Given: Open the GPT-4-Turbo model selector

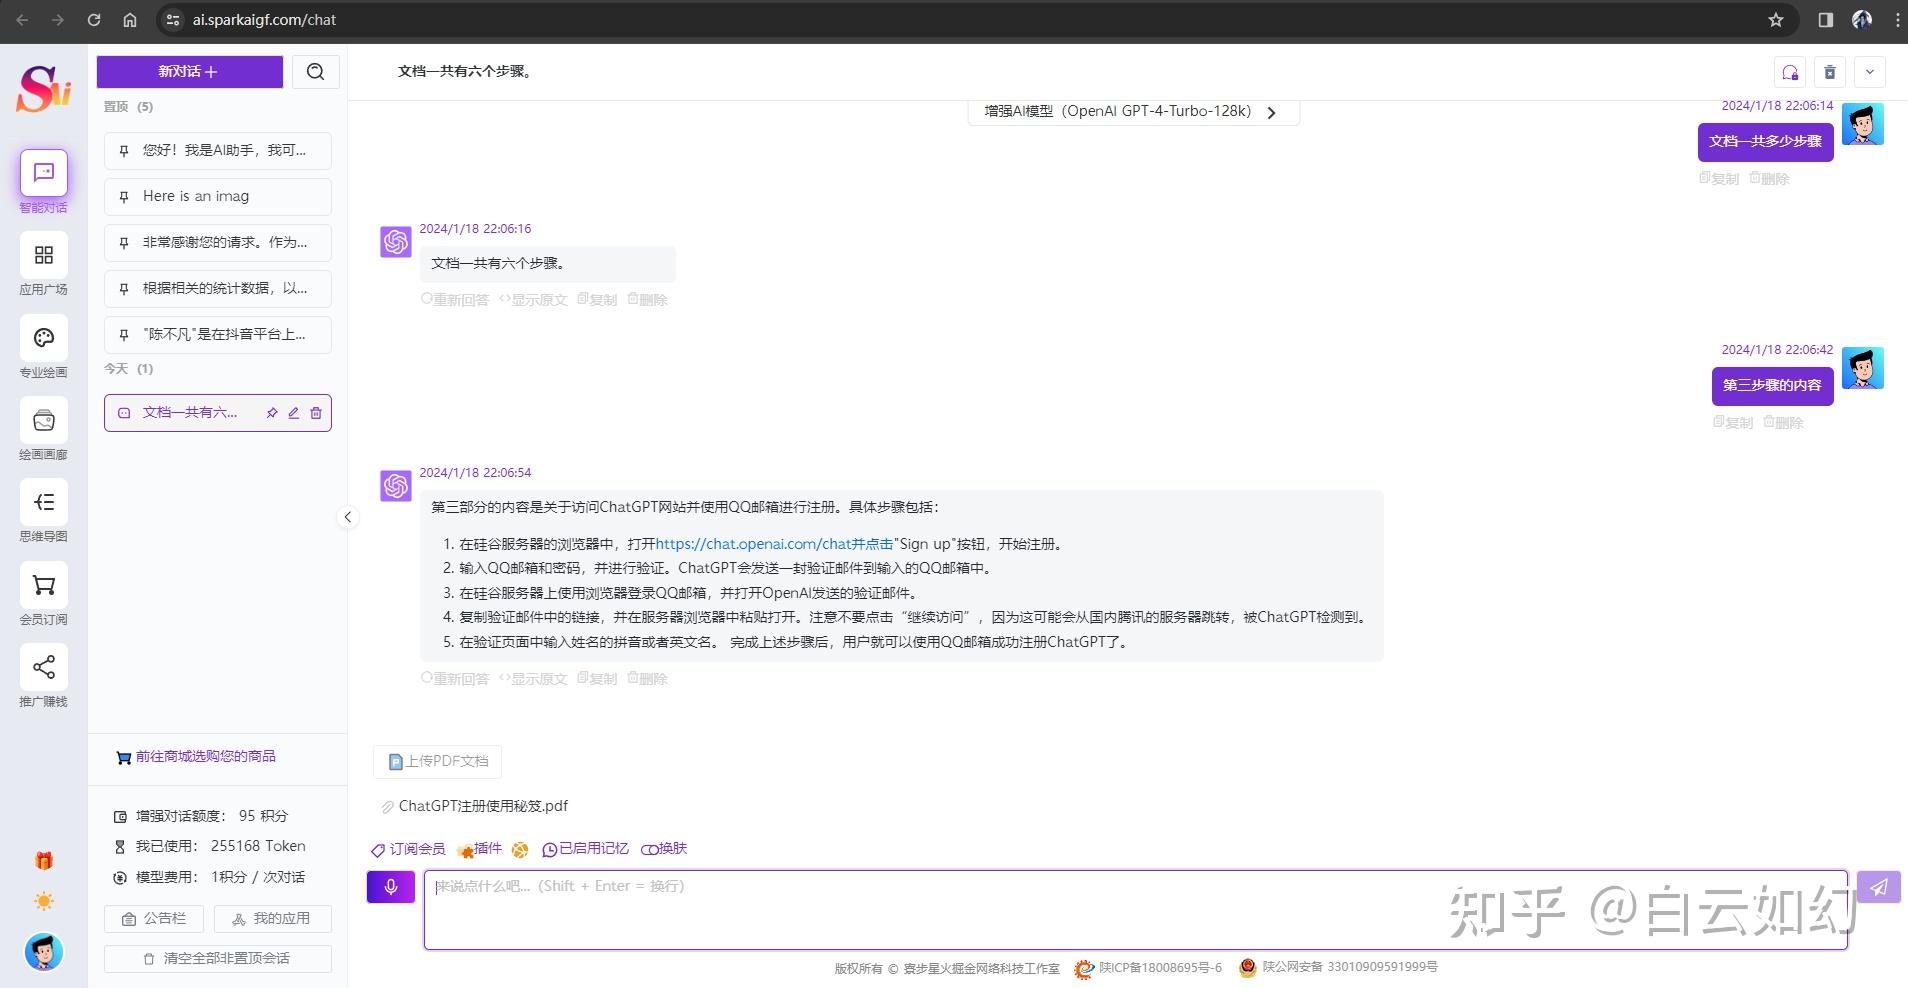Looking at the screenshot, I should click(x=1131, y=111).
